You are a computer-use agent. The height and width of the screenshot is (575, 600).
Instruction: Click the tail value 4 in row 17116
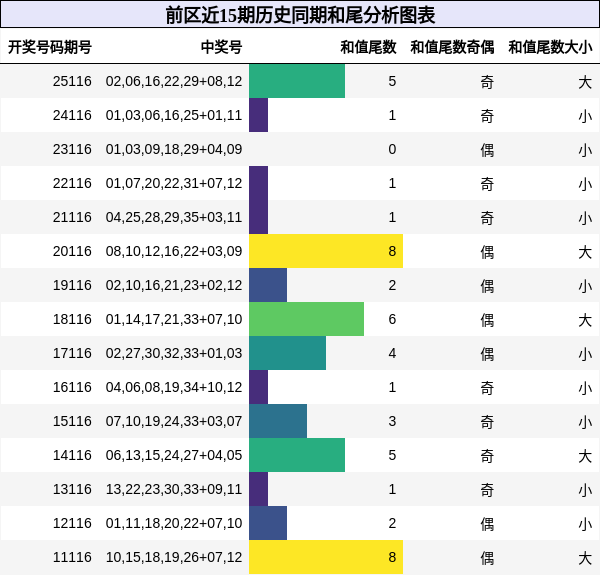click(392, 353)
